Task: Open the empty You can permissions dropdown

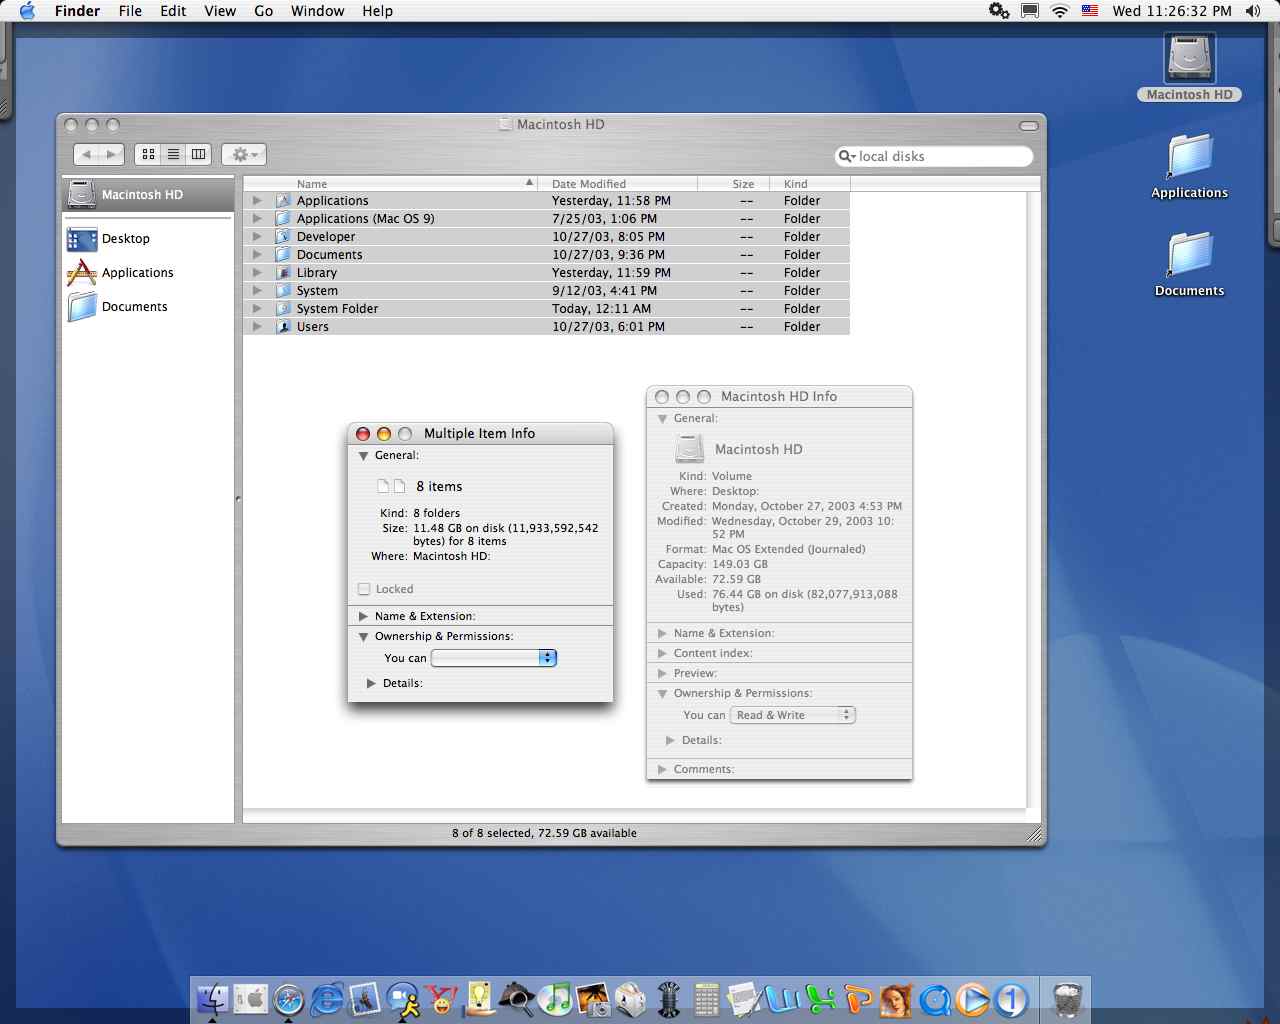Action: pyautogui.click(x=494, y=658)
